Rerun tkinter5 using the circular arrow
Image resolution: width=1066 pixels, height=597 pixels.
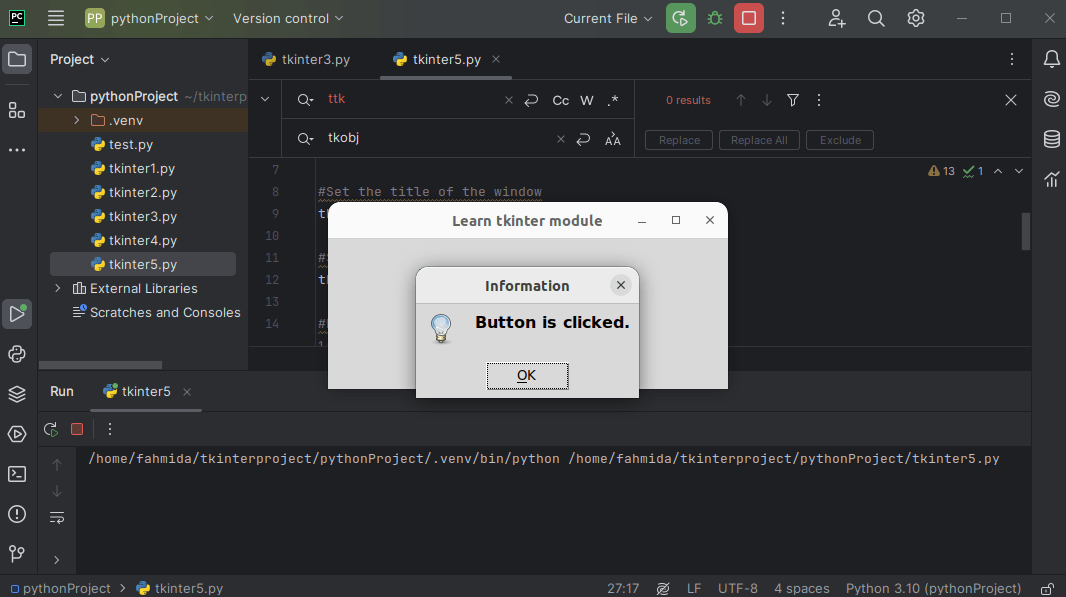click(50, 429)
